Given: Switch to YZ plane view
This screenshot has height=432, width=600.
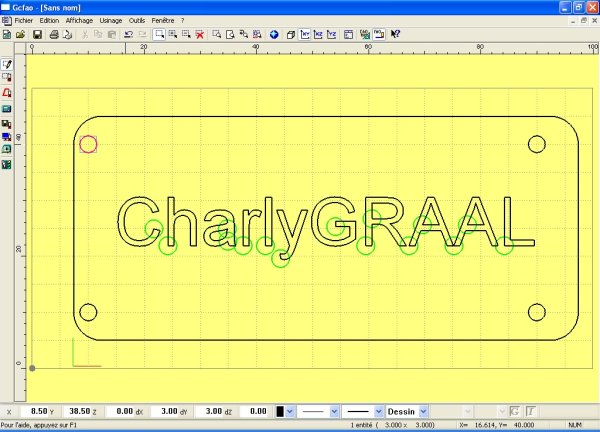Looking at the screenshot, I should pyautogui.click(x=331, y=35).
